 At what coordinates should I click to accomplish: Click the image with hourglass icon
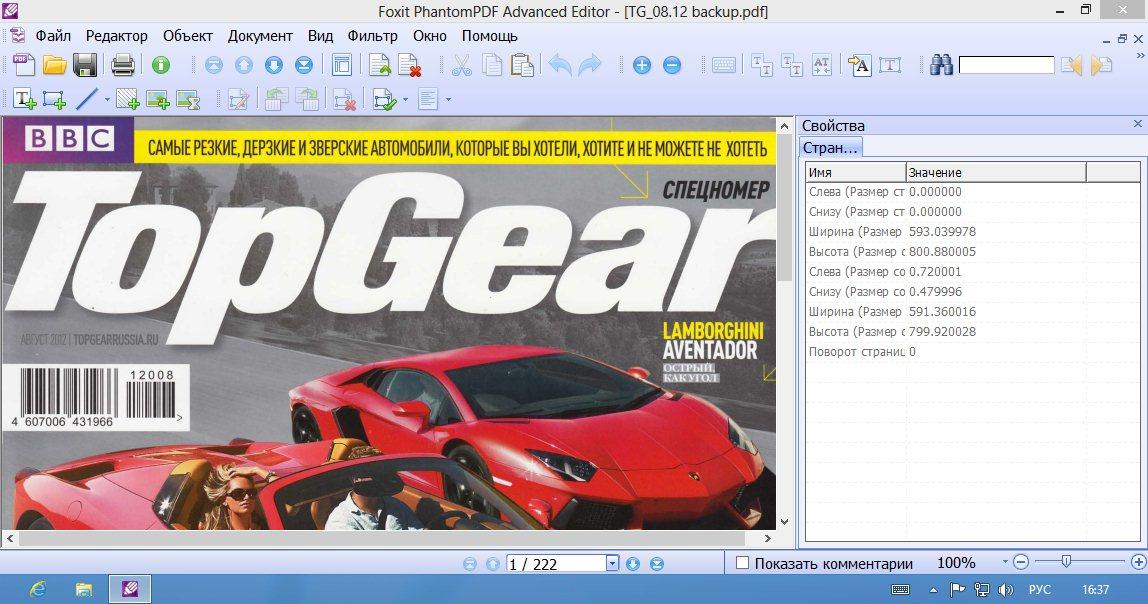click(x=188, y=99)
